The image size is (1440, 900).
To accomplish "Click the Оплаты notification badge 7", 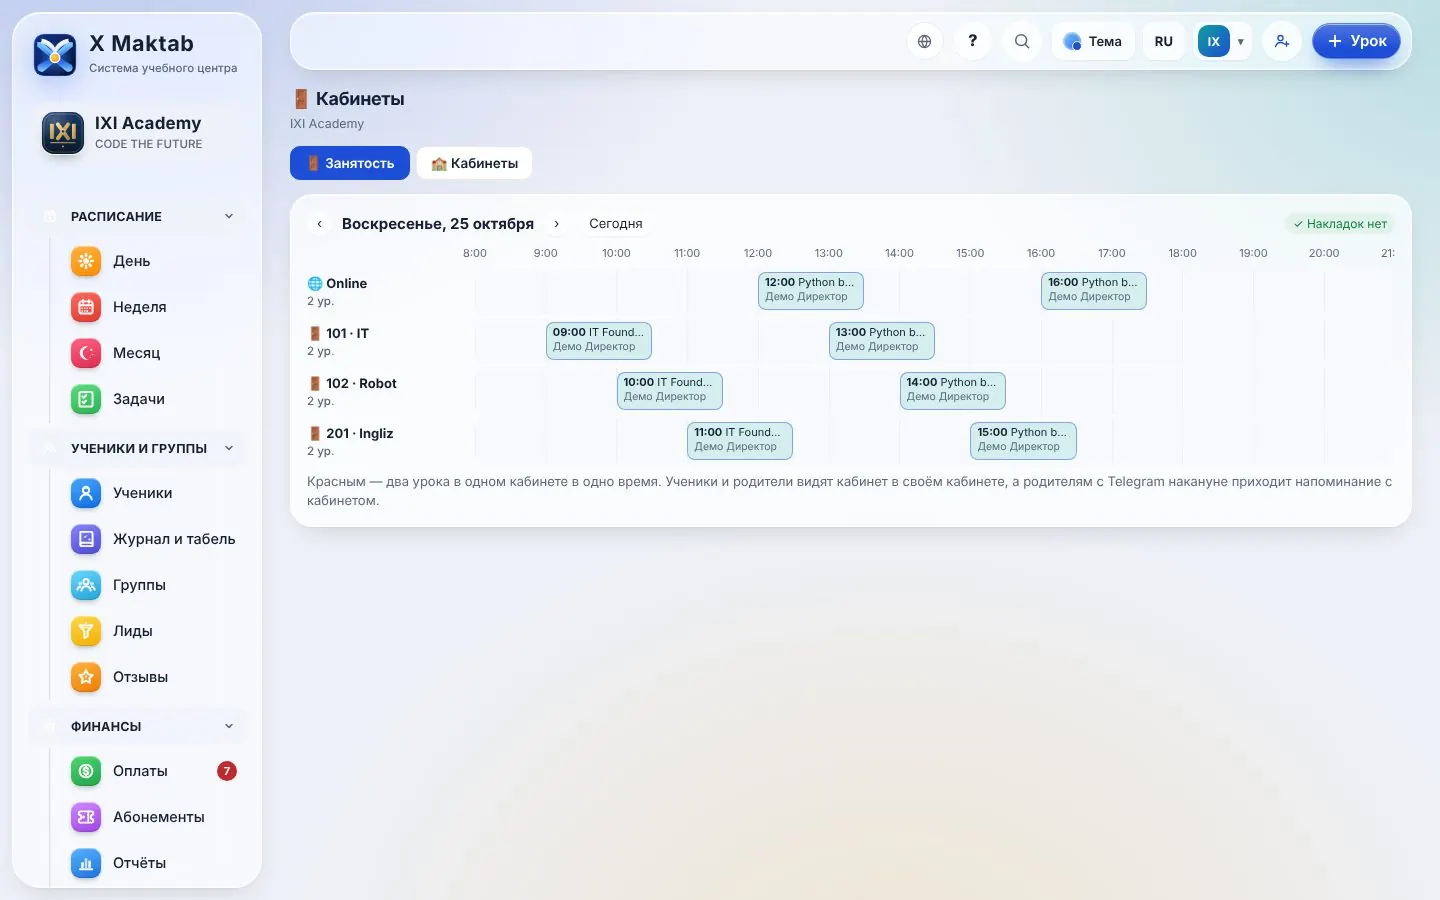I will point(227,771).
